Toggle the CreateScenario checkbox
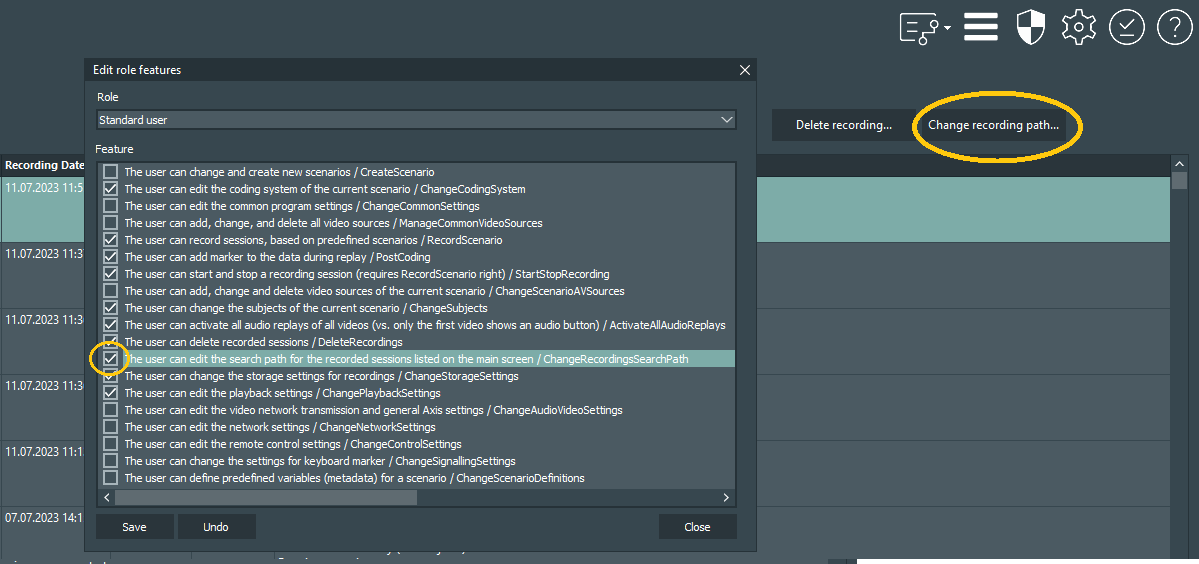The height and width of the screenshot is (564, 1199). pos(111,172)
